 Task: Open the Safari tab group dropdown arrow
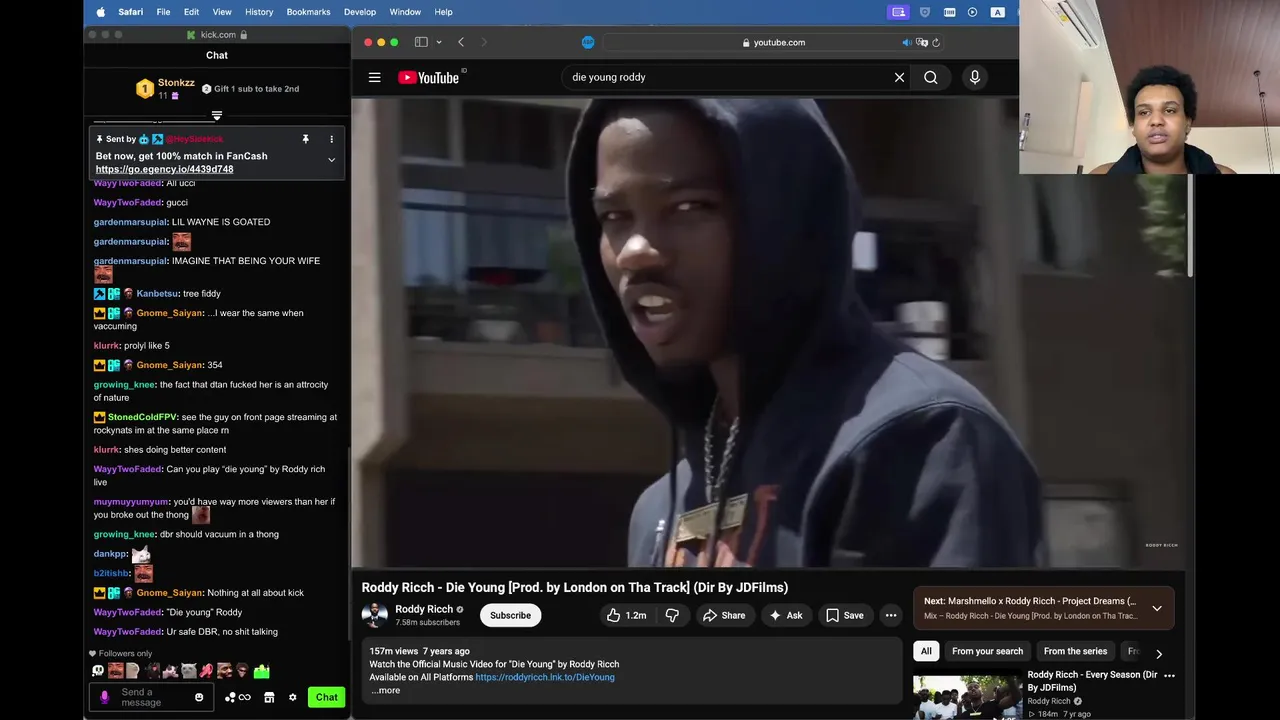pyautogui.click(x=439, y=42)
